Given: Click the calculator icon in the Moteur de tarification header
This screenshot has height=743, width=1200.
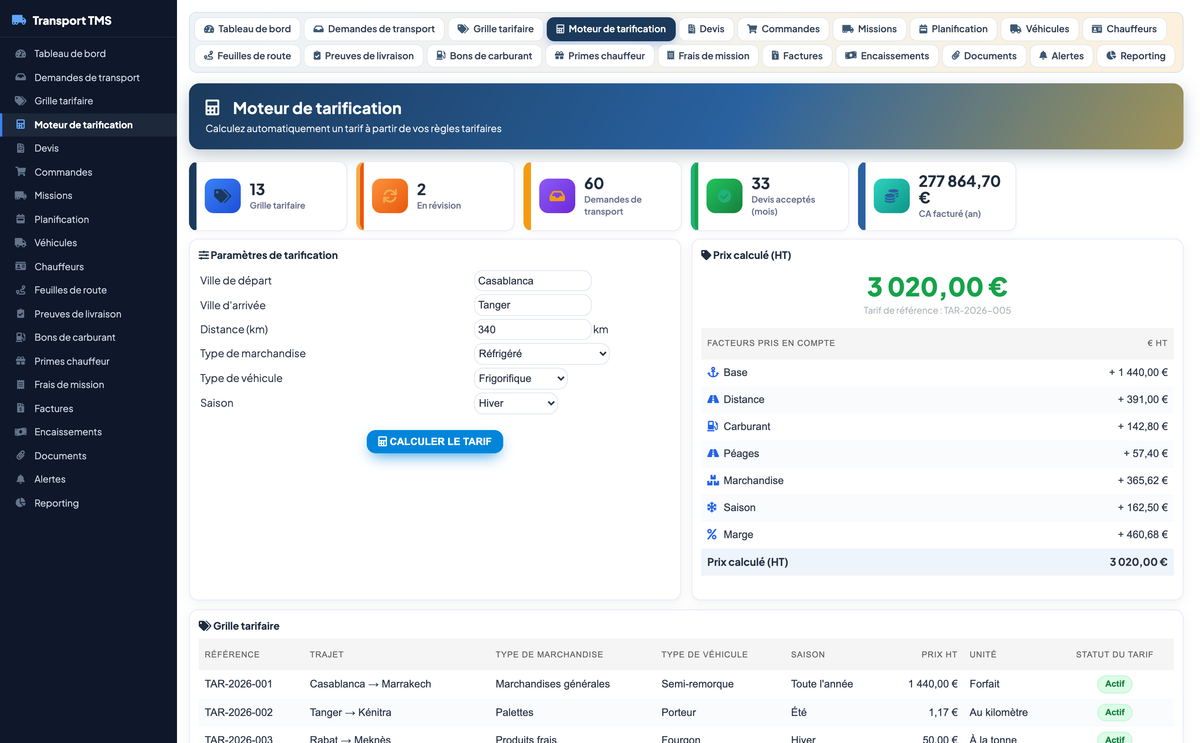Looking at the screenshot, I should [x=212, y=108].
